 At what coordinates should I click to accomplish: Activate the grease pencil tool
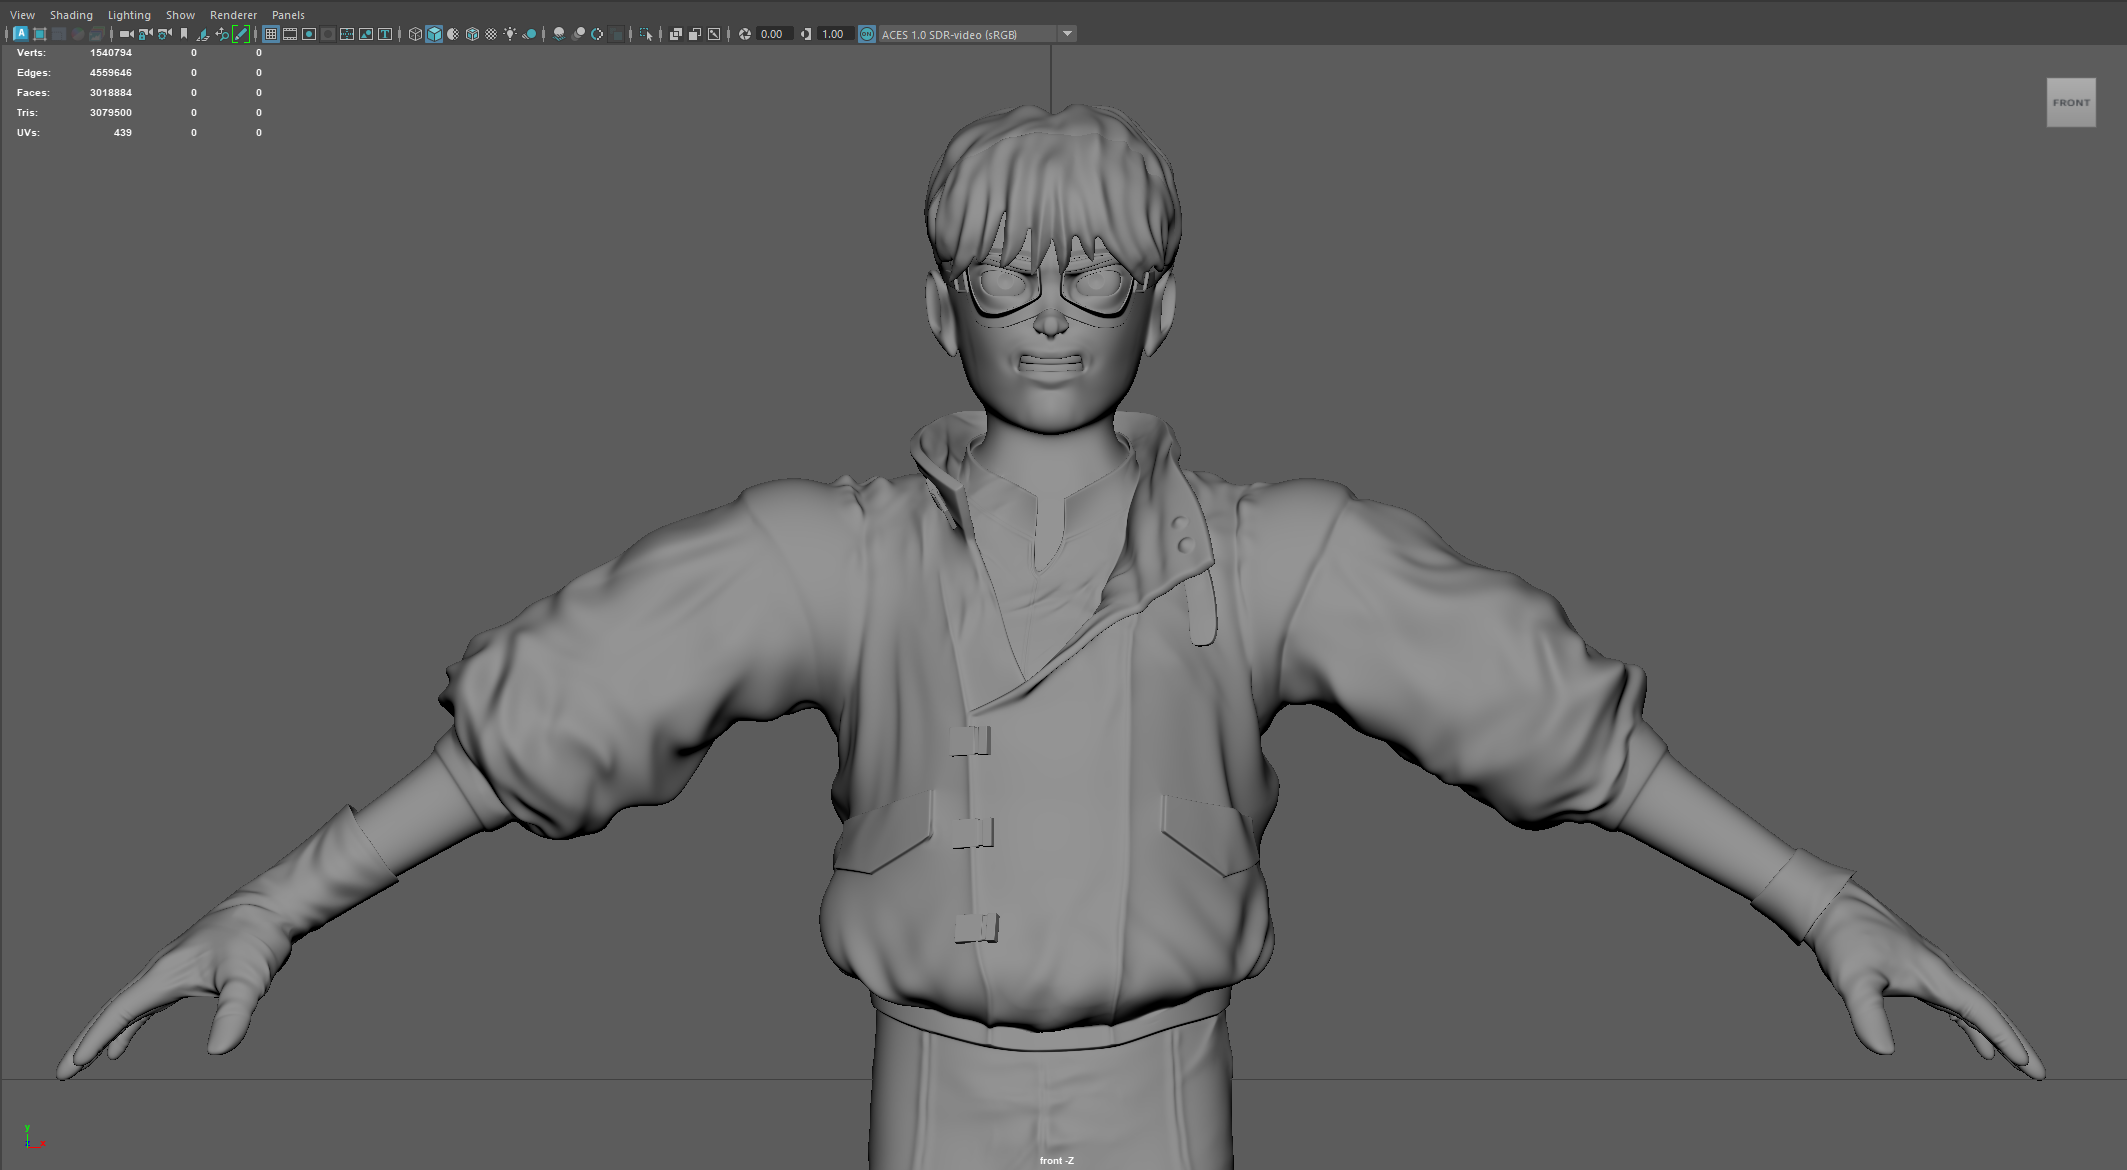pyautogui.click(x=241, y=34)
